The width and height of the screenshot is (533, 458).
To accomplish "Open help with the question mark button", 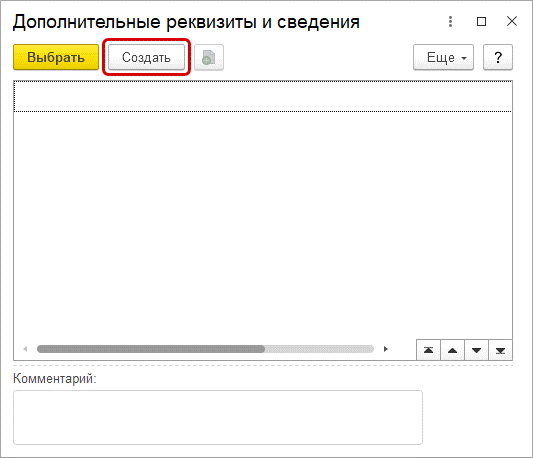I will 498,57.
